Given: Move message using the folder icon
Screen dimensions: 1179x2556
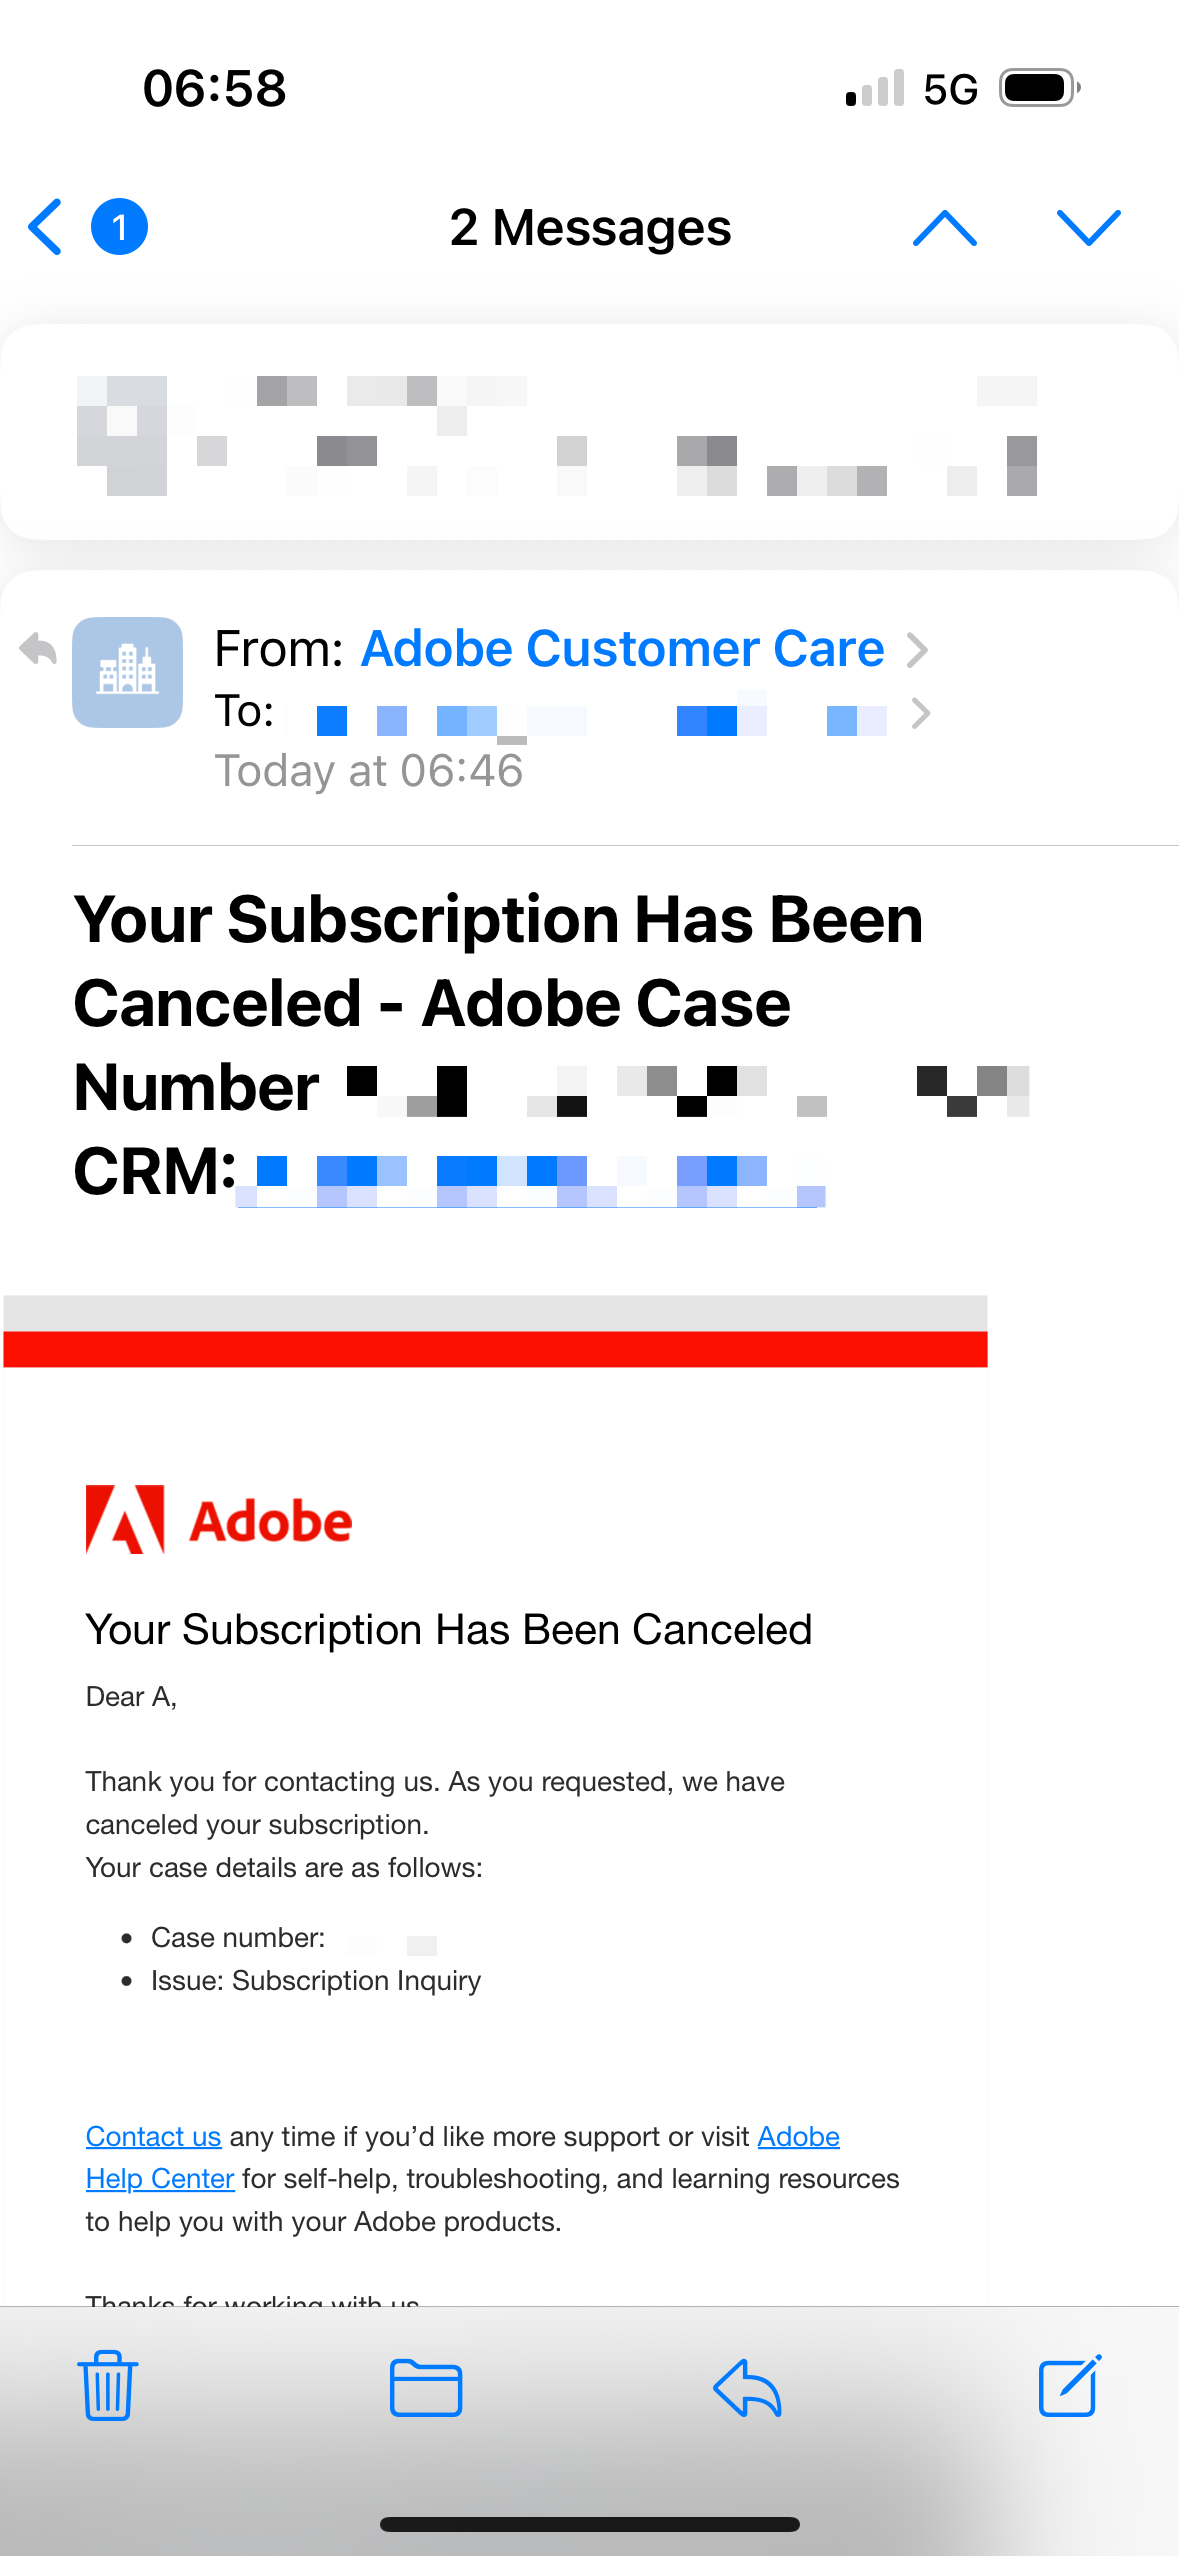Looking at the screenshot, I should coord(426,2387).
